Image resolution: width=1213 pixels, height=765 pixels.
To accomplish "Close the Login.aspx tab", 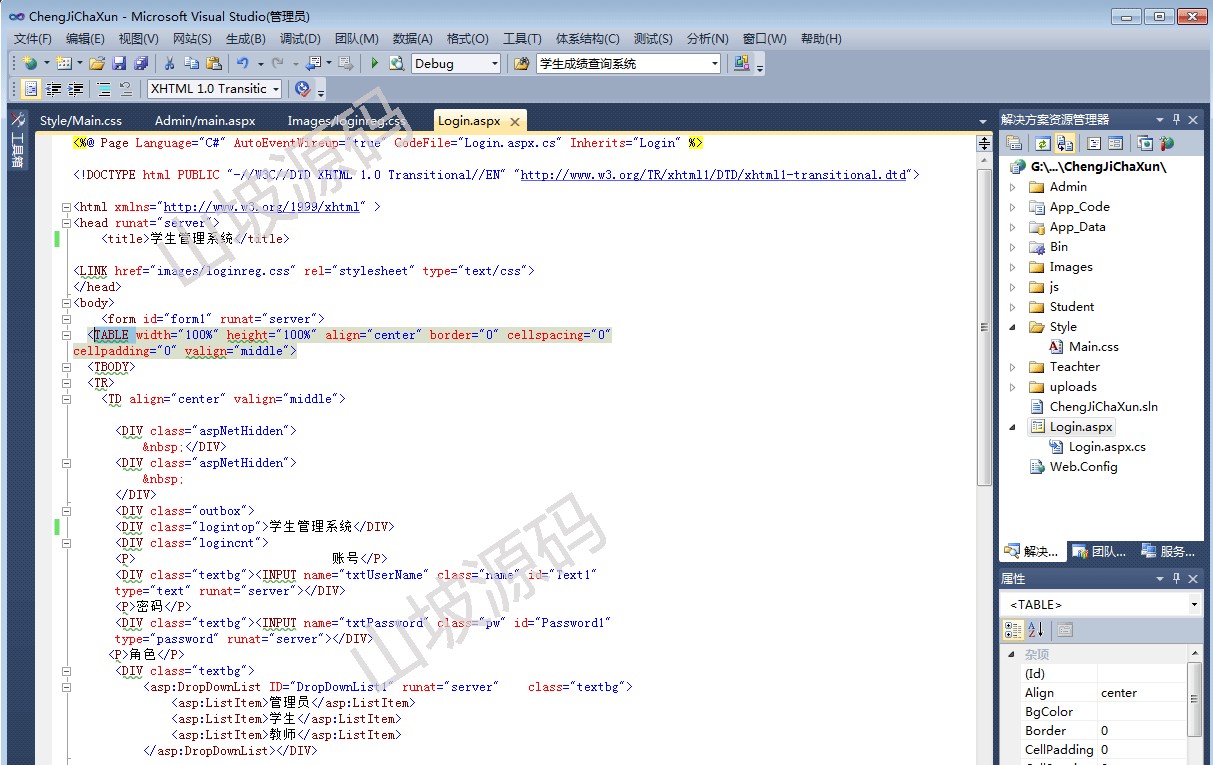I will (x=515, y=121).
